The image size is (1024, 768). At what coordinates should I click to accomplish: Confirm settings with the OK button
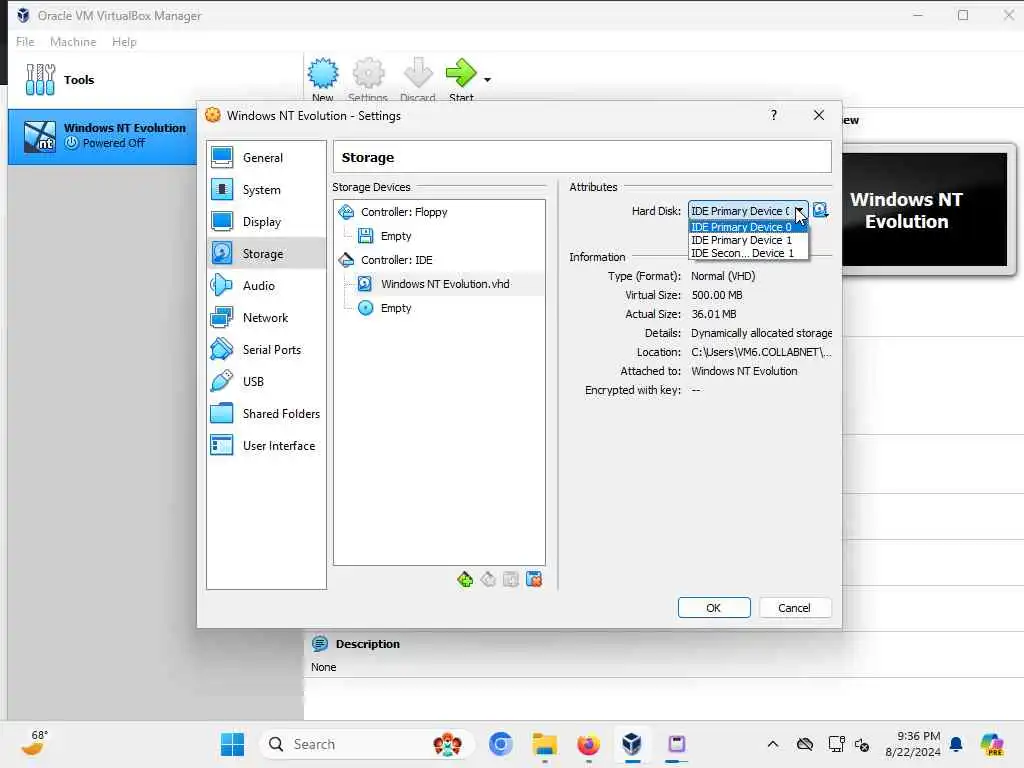click(714, 608)
